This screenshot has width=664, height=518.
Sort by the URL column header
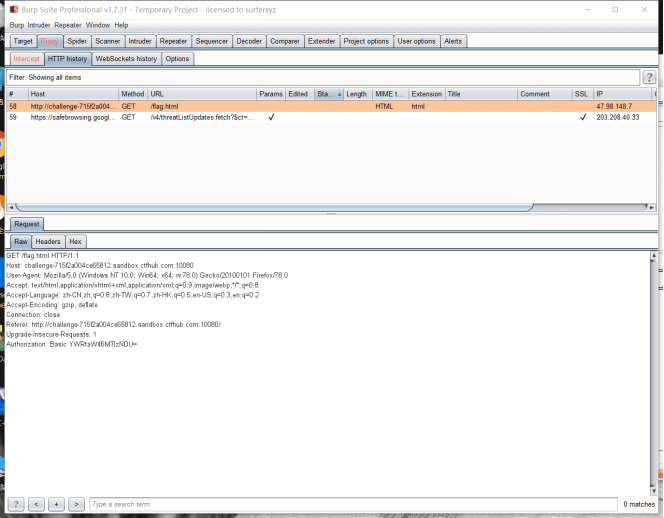202,94
